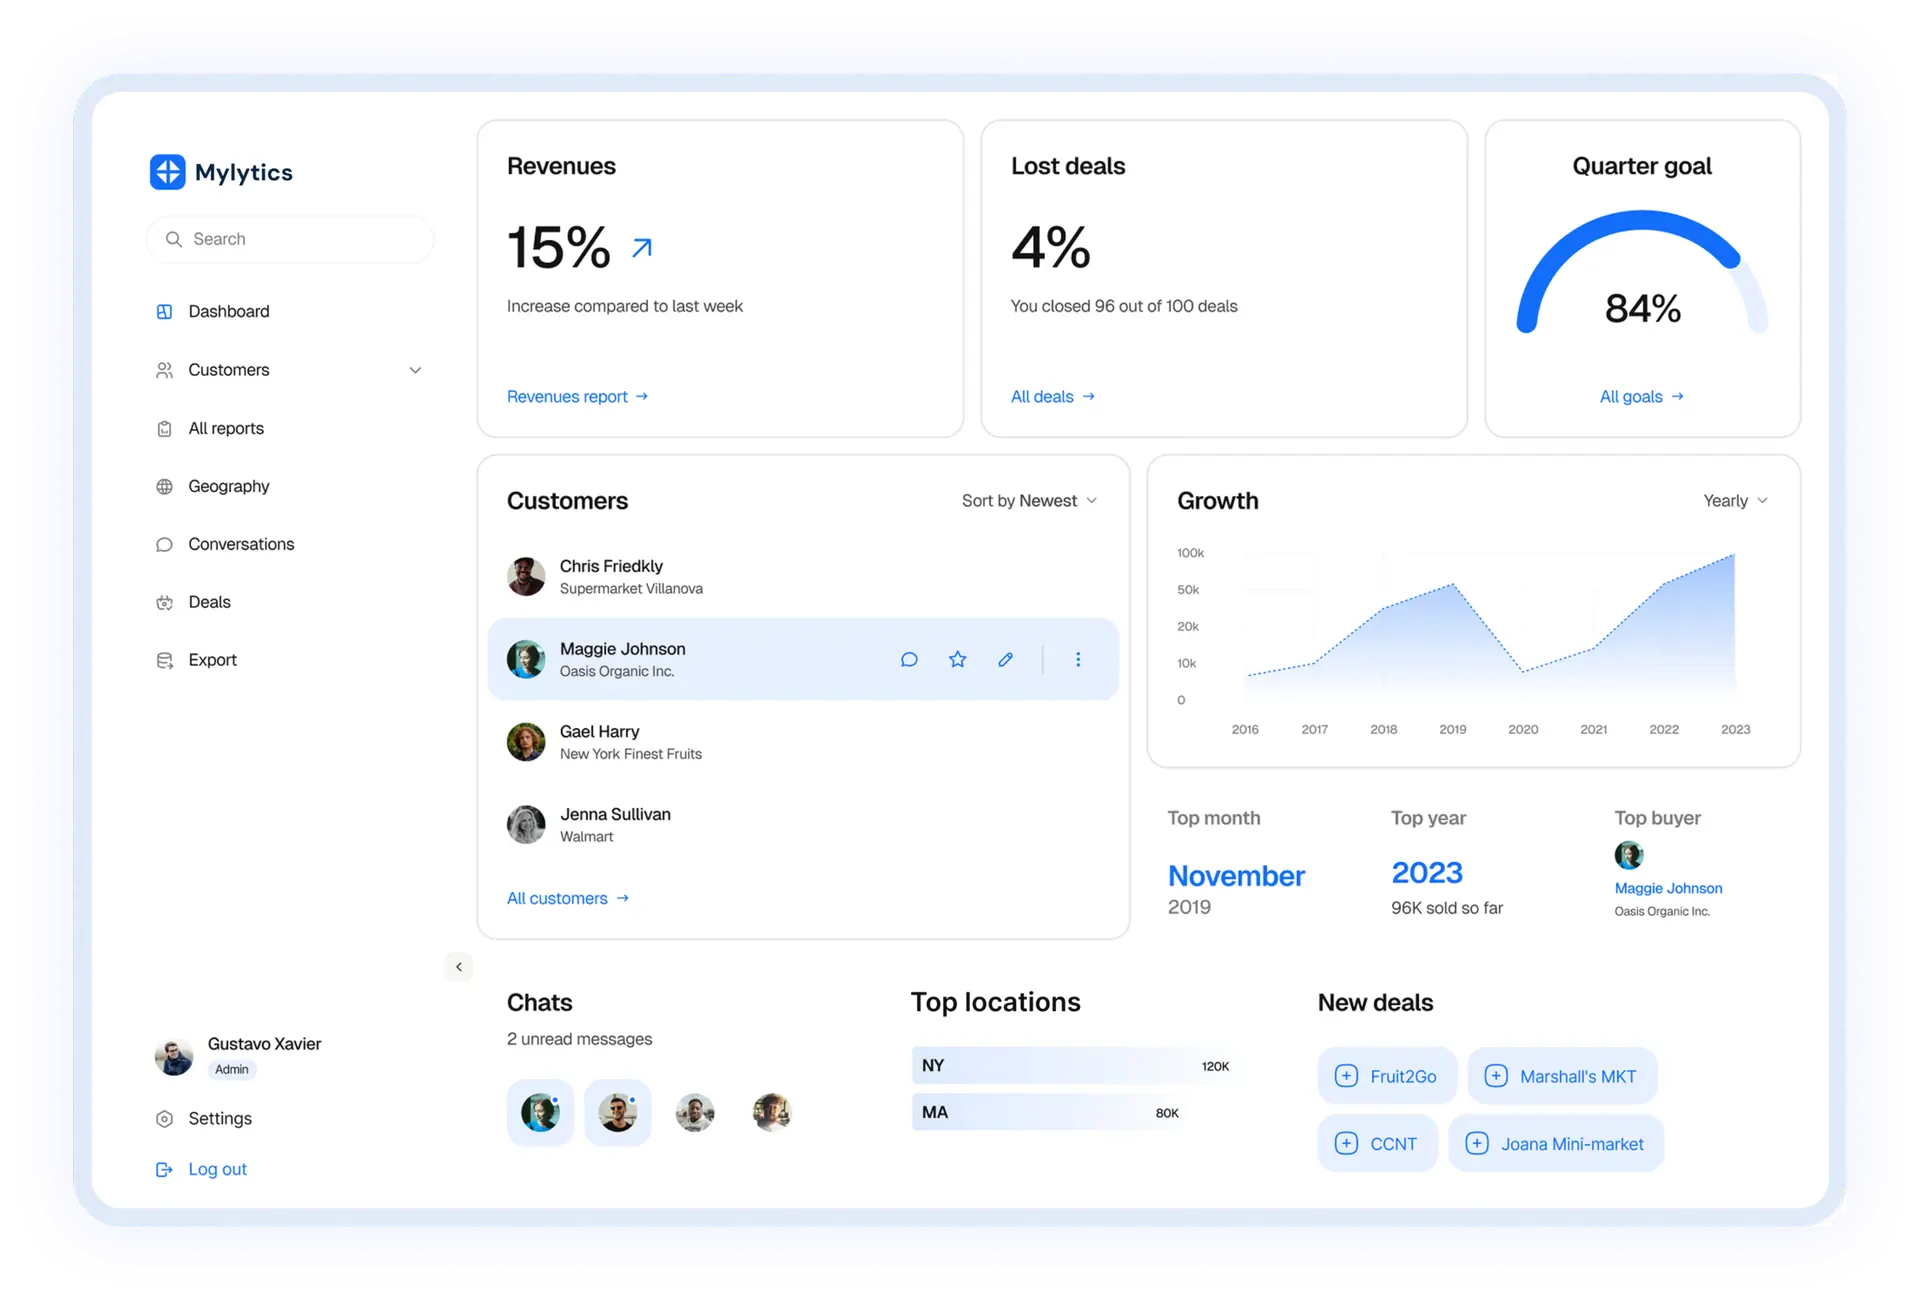The image size is (1920, 1300).
Task: Expand the Customers sidebar submenu chevron
Action: point(415,371)
